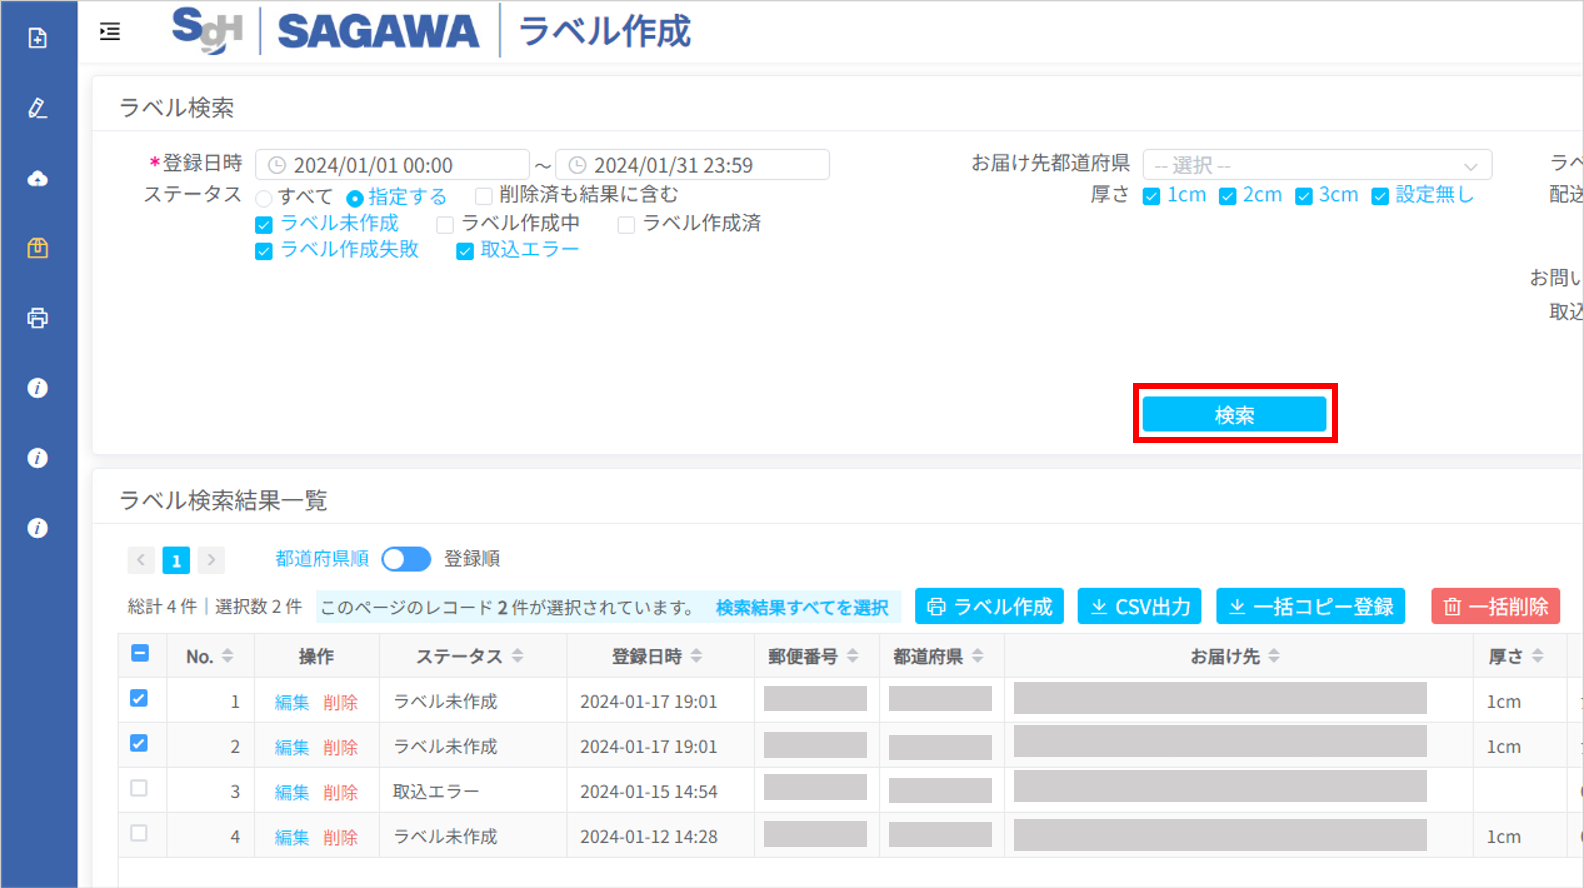Check ラベル作成中 status checkbox
The width and height of the screenshot is (1584, 888).
(x=445, y=225)
